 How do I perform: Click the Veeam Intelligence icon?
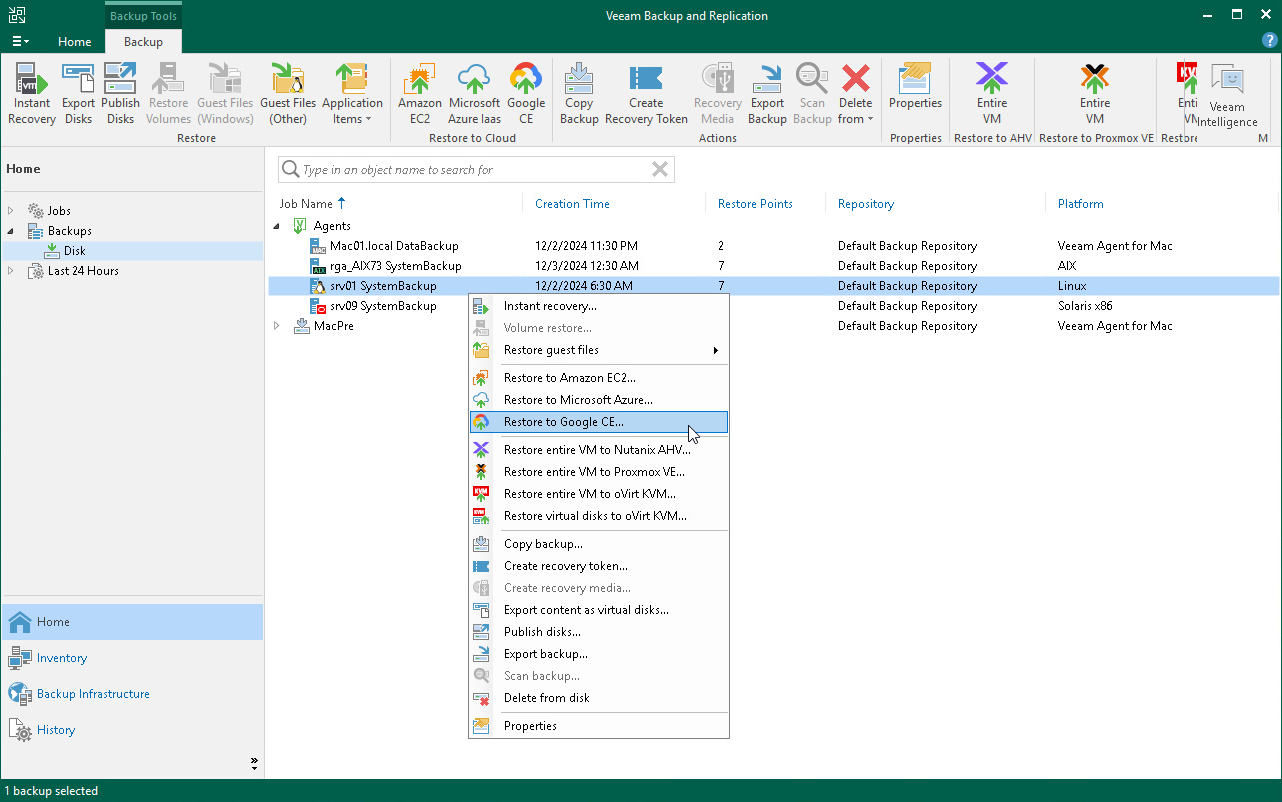[x=1227, y=95]
